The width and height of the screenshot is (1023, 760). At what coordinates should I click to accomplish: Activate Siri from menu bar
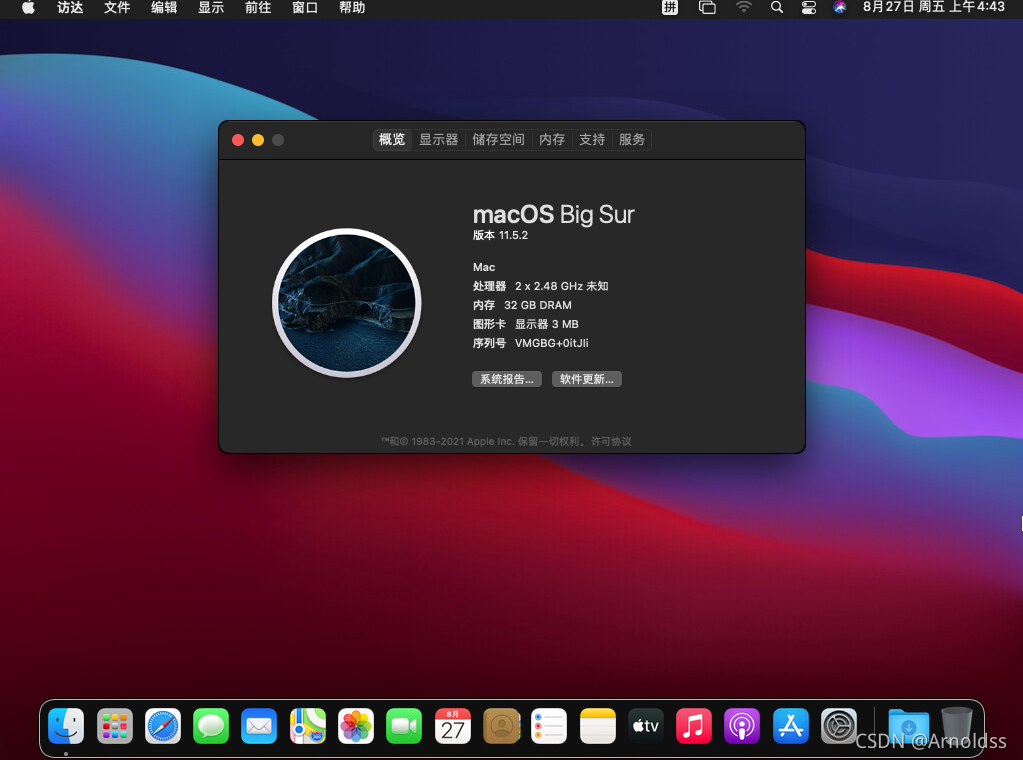(840, 8)
